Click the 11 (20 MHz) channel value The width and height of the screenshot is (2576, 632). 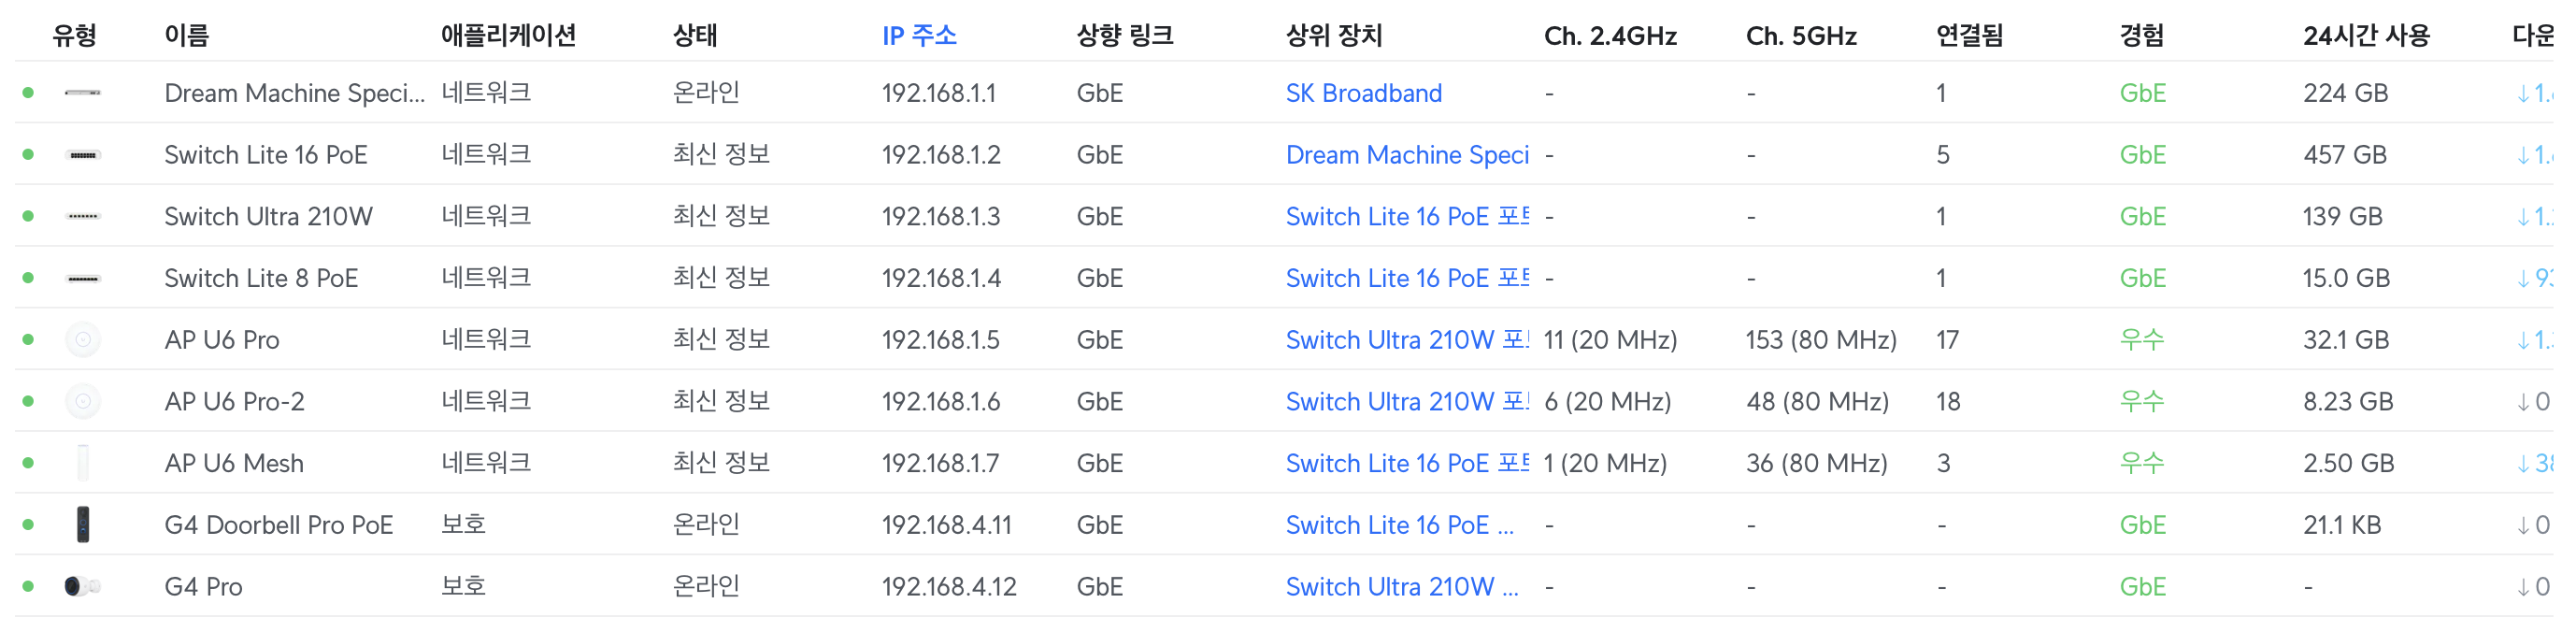click(x=1610, y=340)
